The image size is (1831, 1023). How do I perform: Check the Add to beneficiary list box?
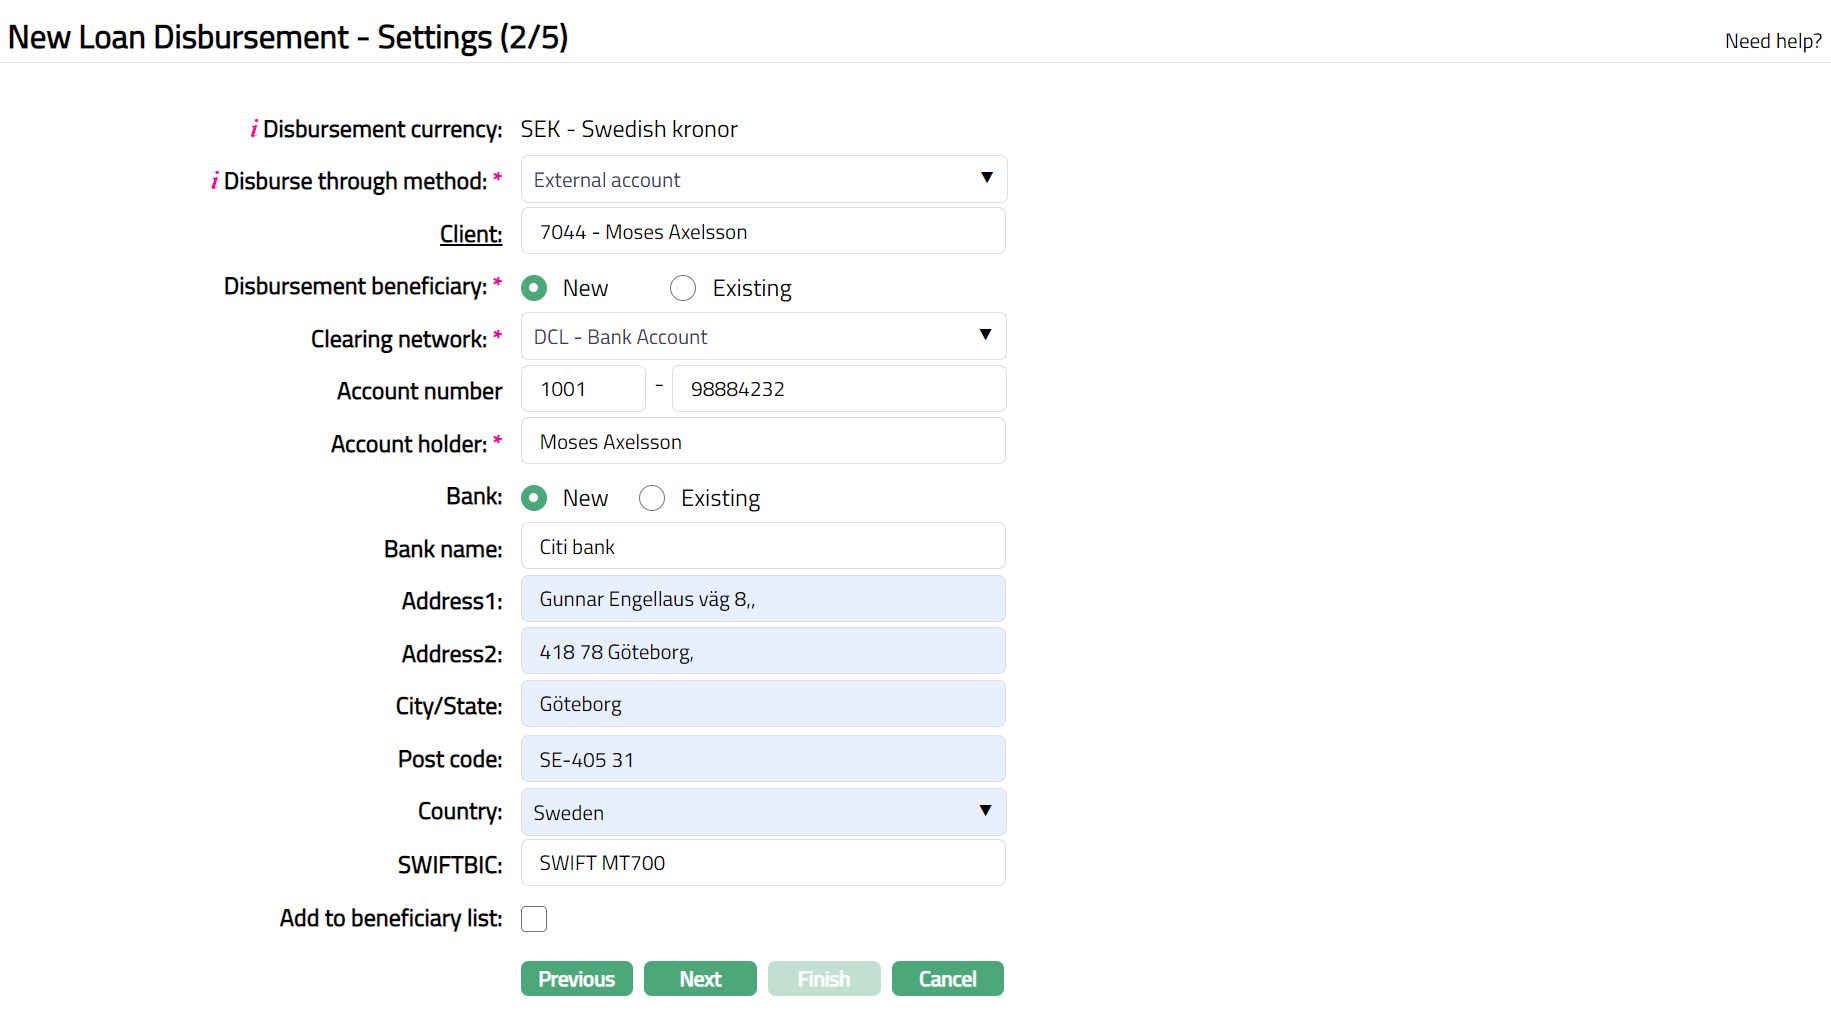point(534,919)
